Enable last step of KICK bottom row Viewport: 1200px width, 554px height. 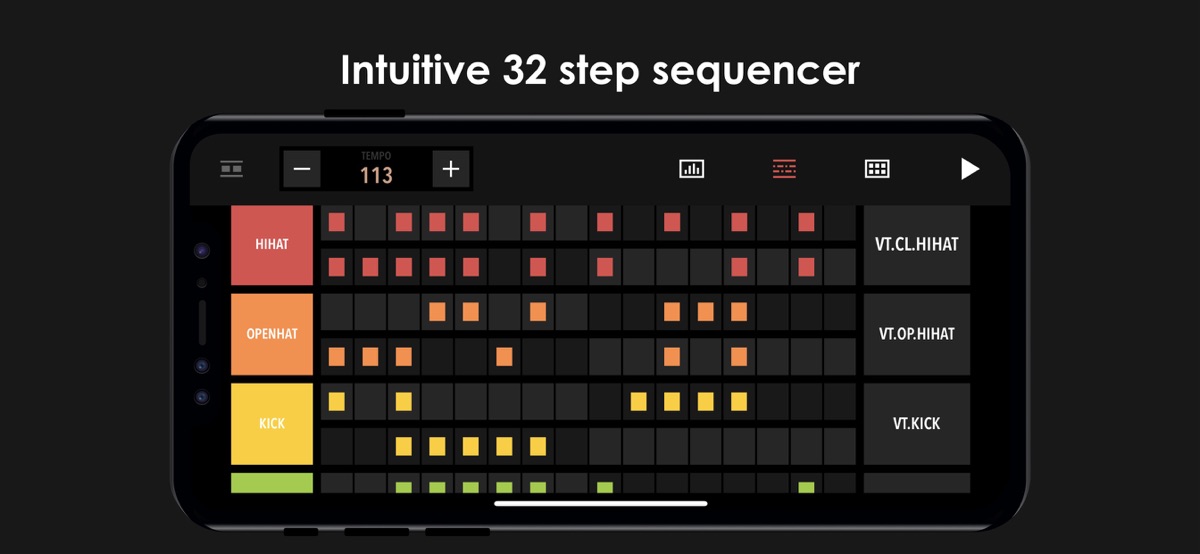click(840, 445)
